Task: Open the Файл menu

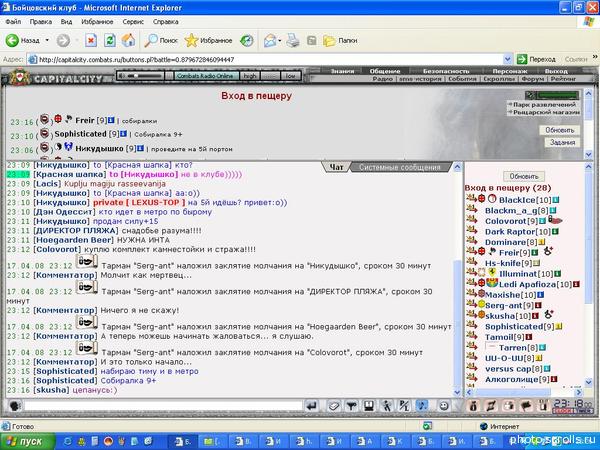Action: click(13, 22)
